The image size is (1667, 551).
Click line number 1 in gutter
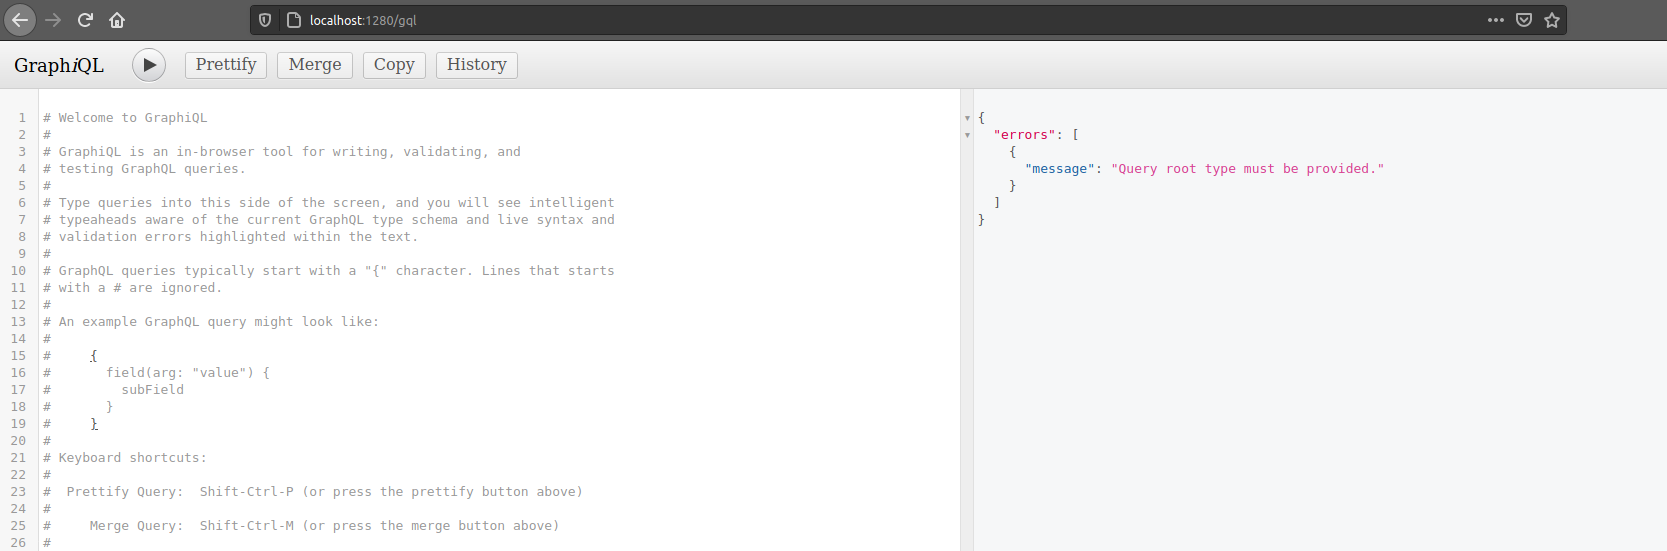tap(22, 118)
